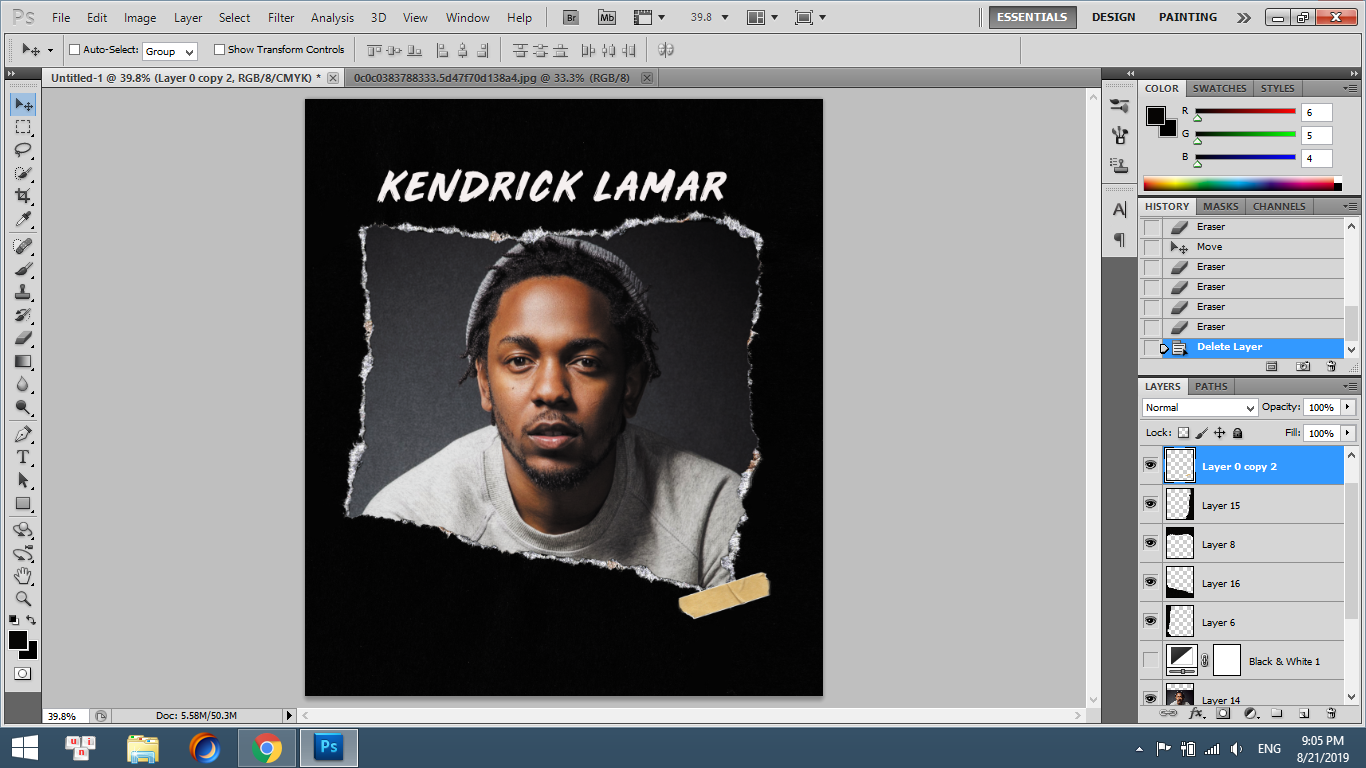Launch Mini Bridge from the application bar

[x=607, y=17]
